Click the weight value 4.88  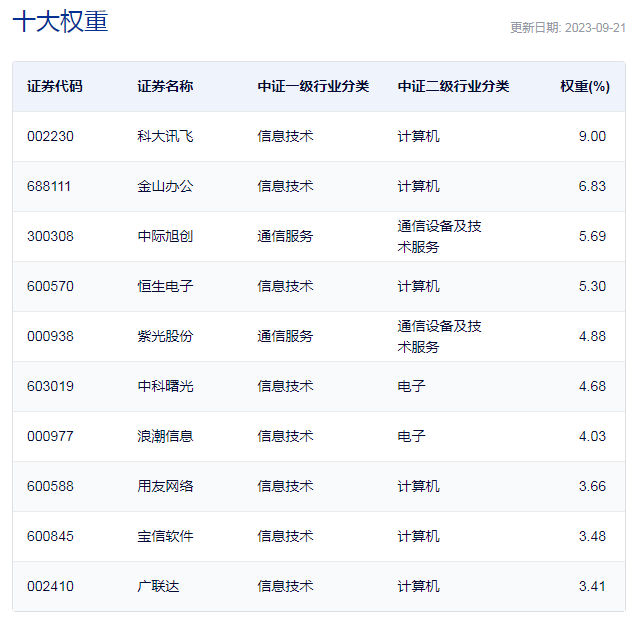(592, 336)
